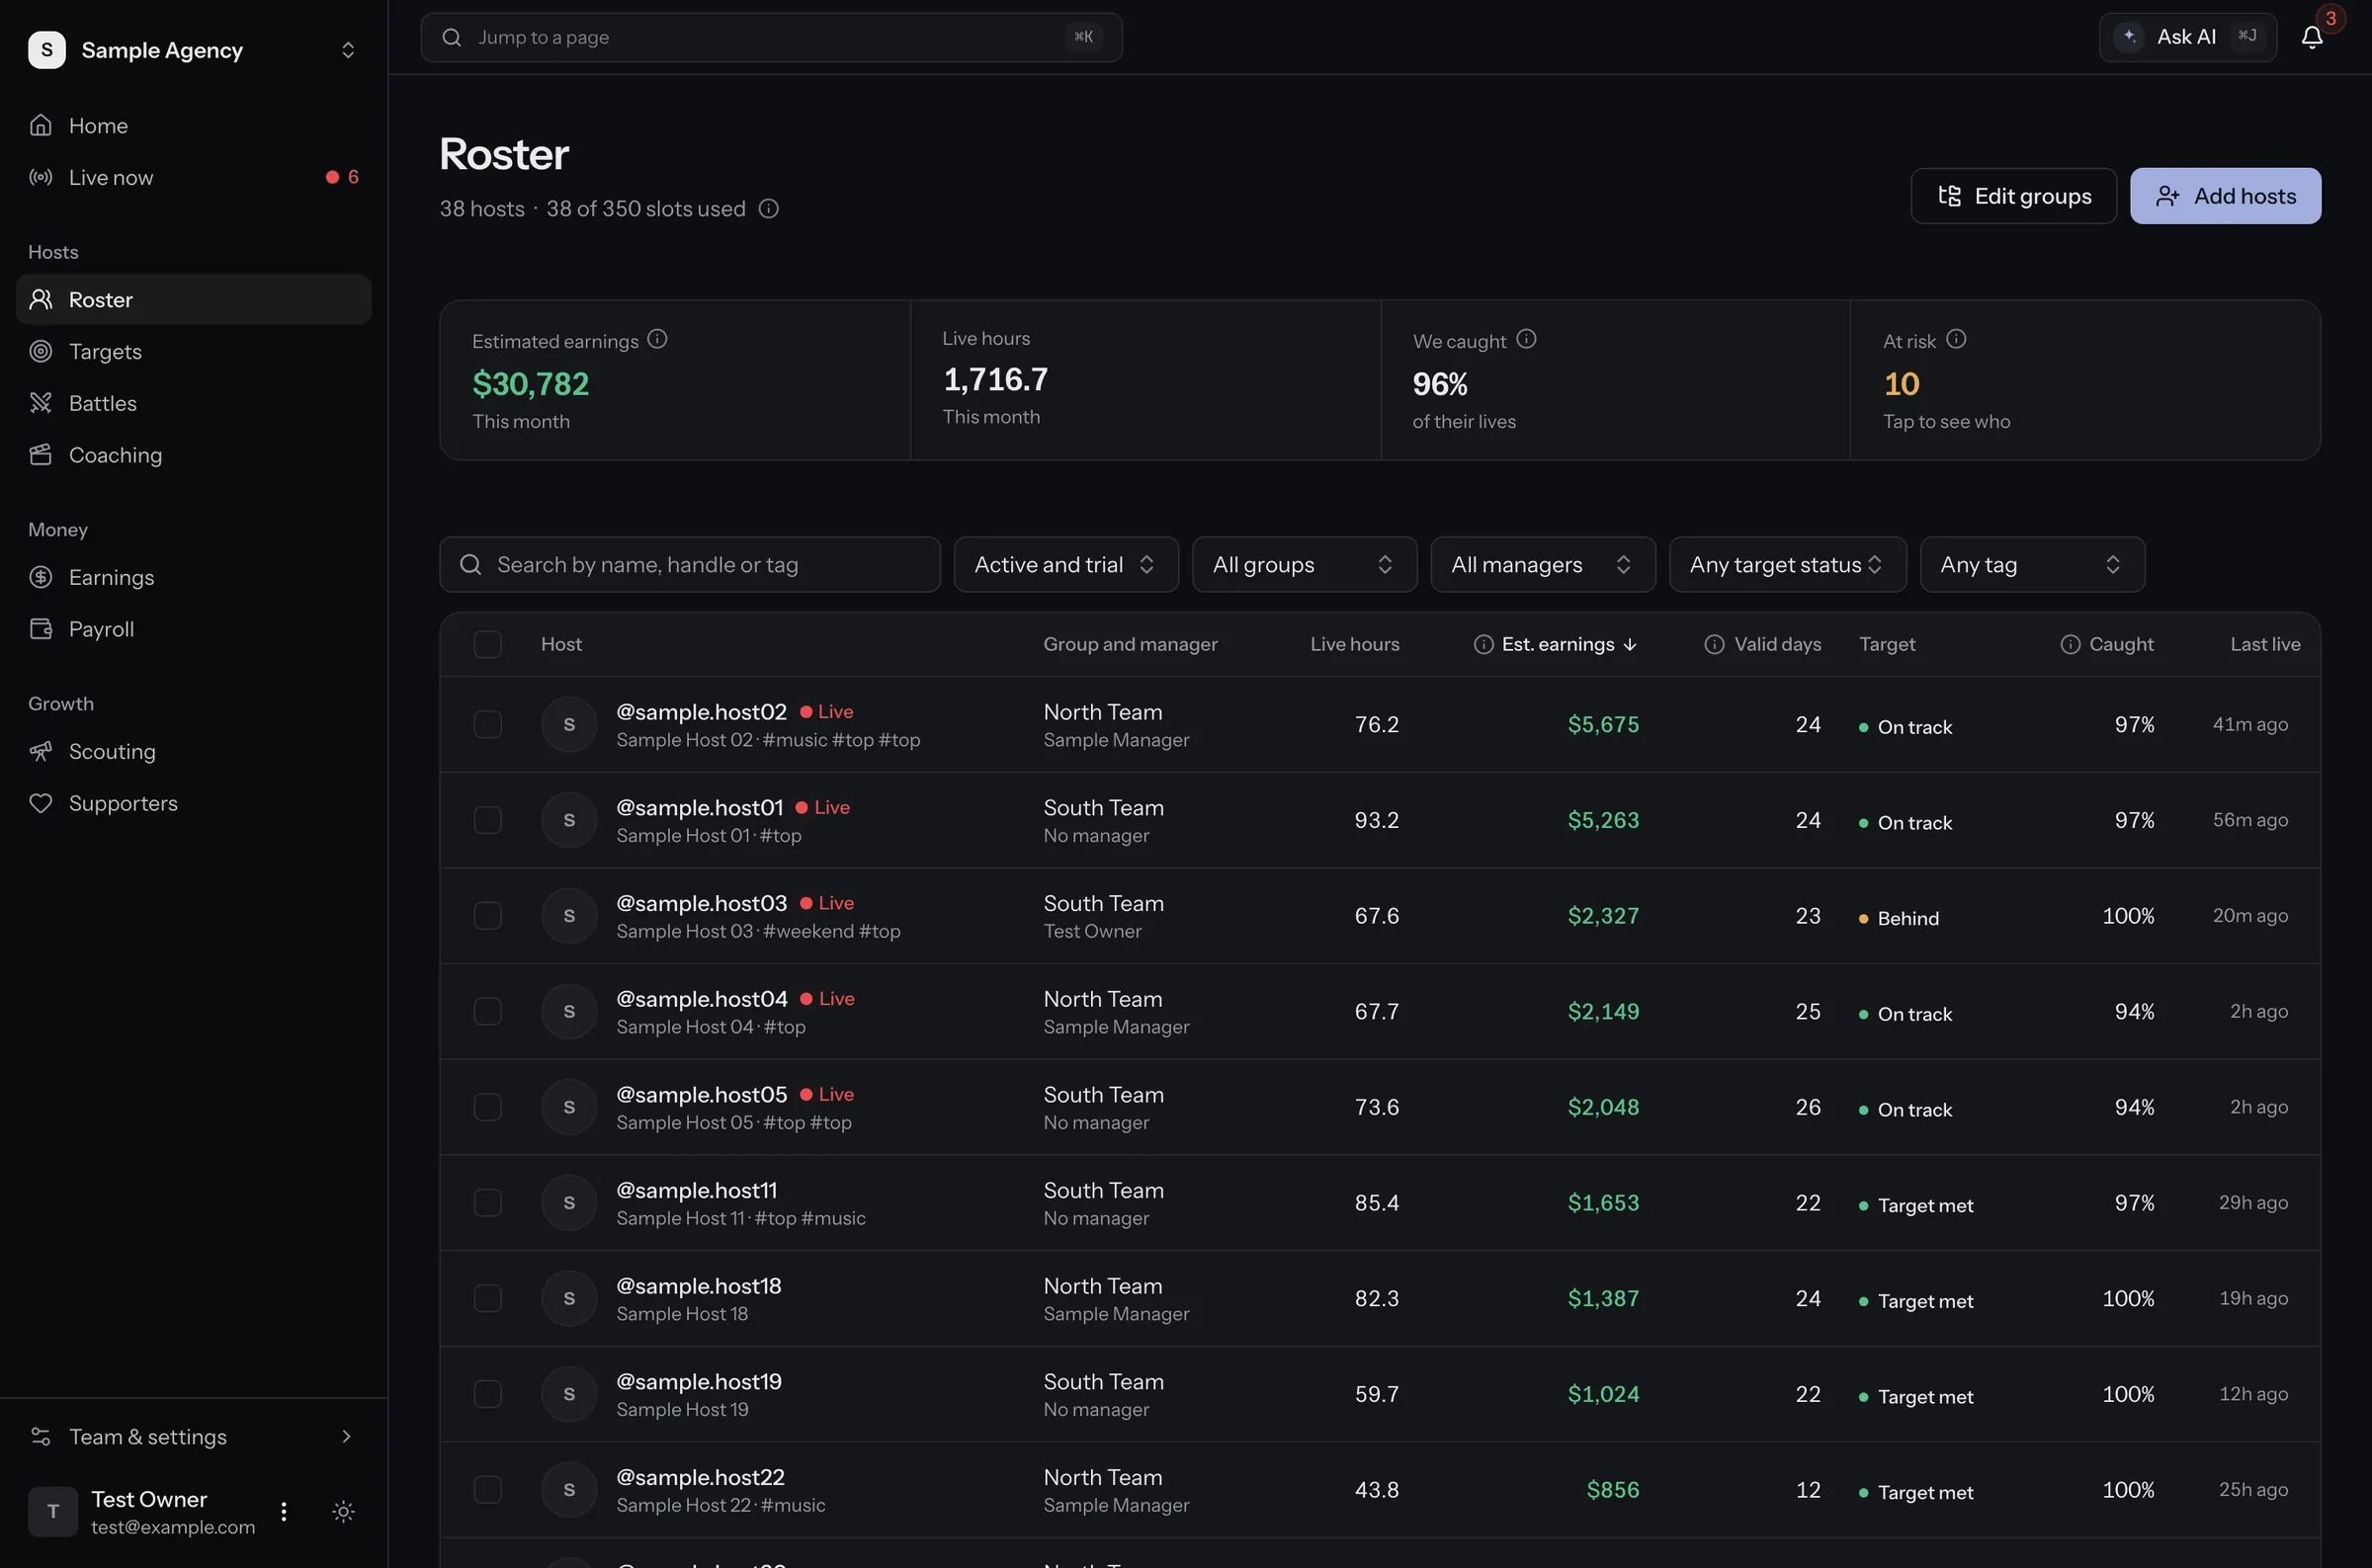Viewport: 2372px width, 1568px height.
Task: Open the All groups dropdown
Action: coord(1304,564)
